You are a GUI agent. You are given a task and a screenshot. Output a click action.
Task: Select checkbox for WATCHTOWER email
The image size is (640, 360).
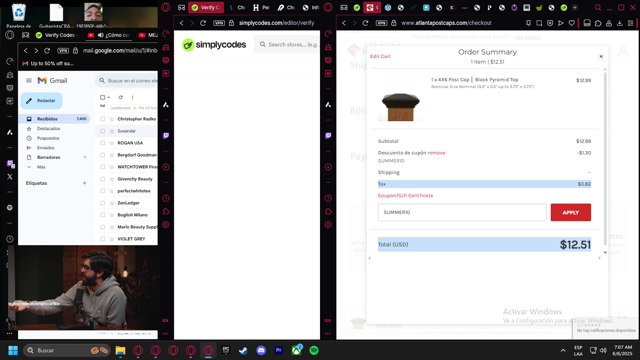[x=102, y=167]
